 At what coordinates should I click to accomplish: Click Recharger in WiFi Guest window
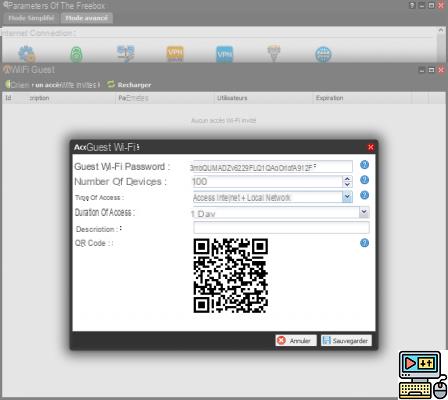(129, 85)
